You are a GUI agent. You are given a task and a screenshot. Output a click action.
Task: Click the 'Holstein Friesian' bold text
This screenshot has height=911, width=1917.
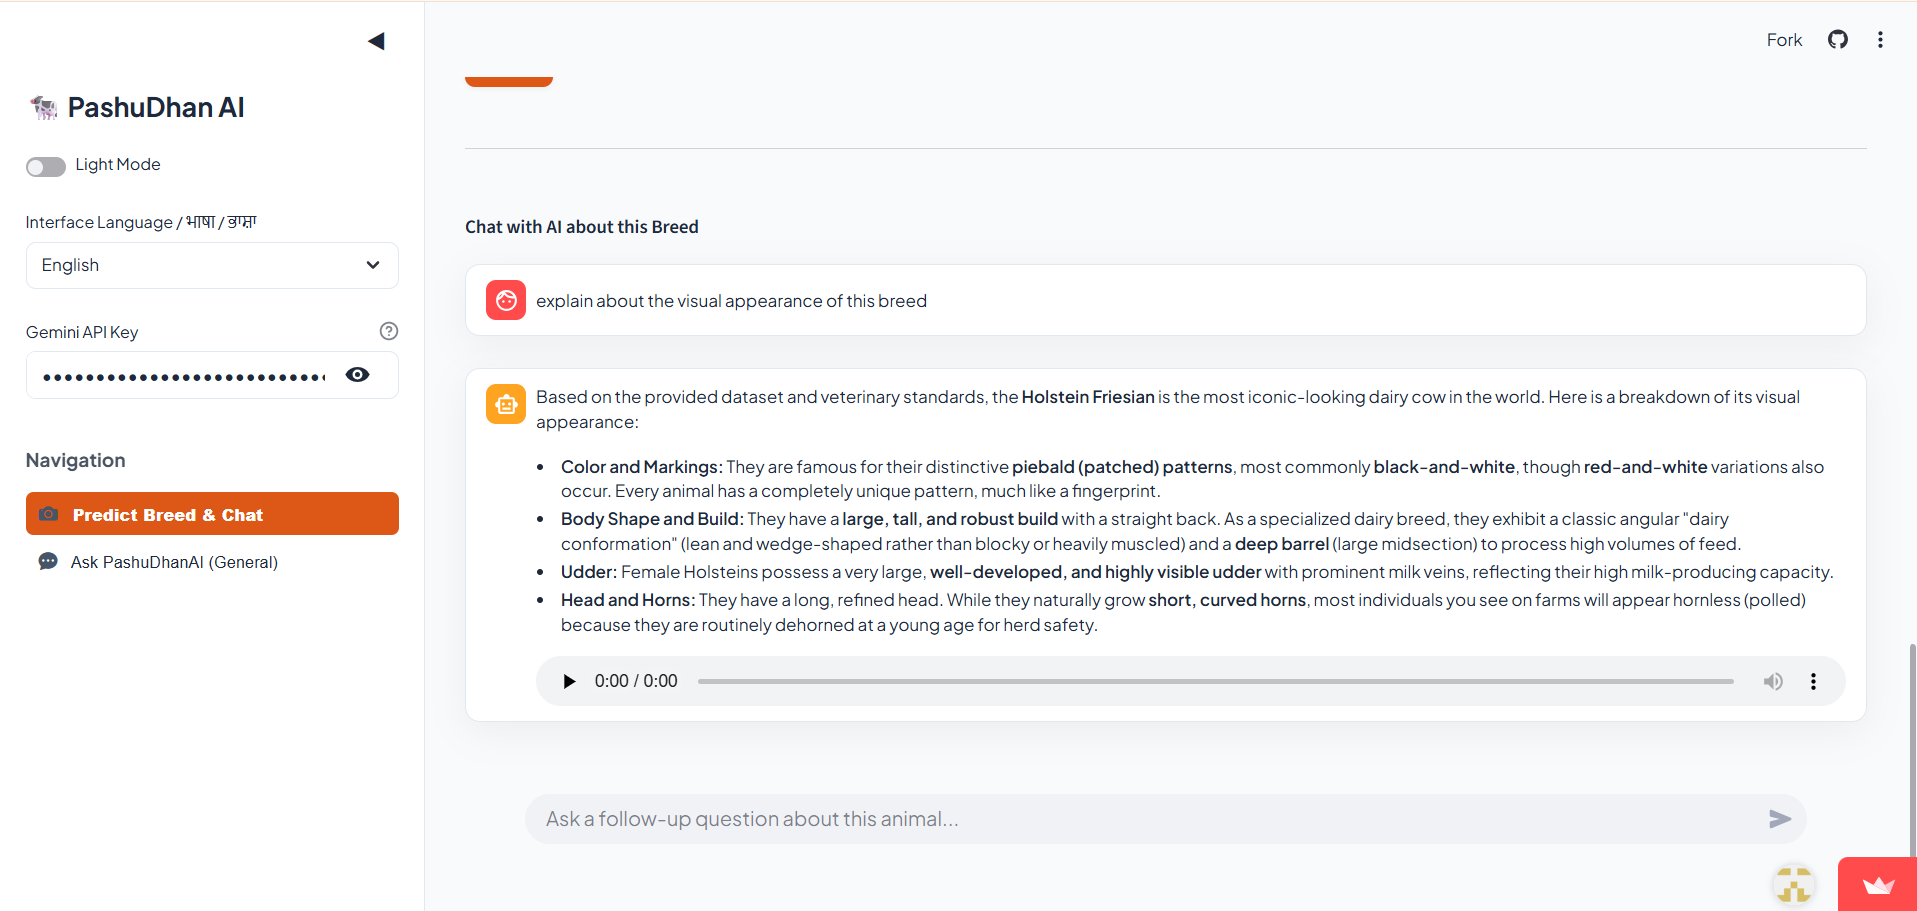[1088, 397]
